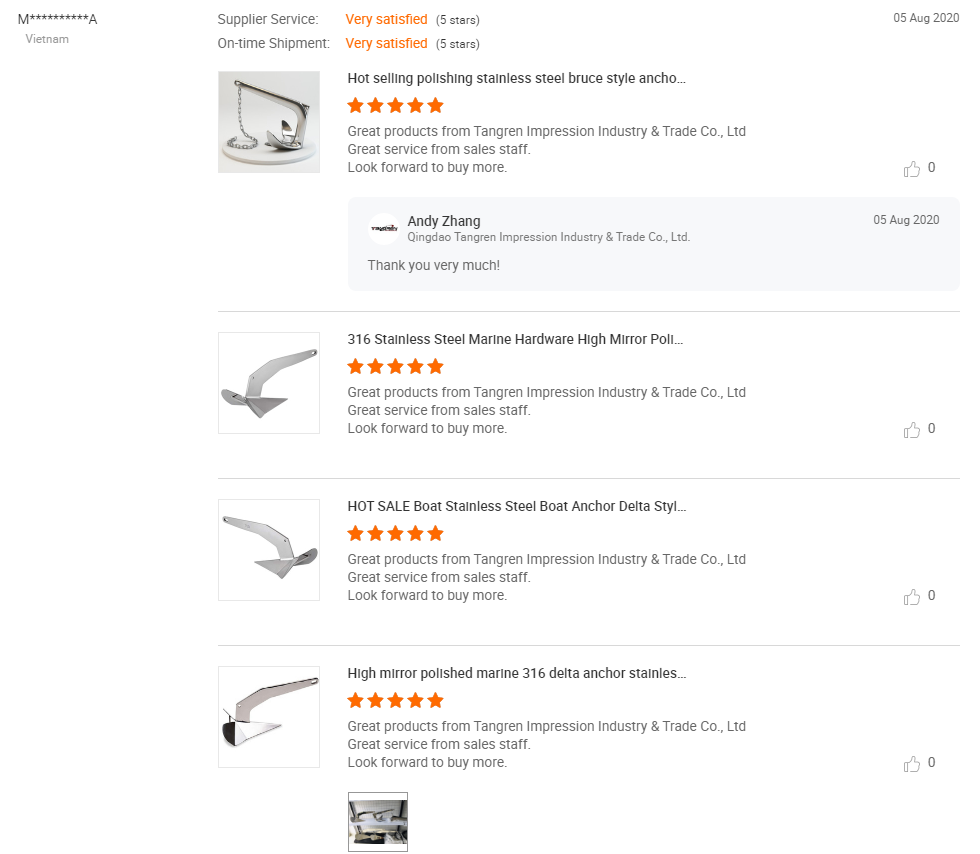The image size is (980, 854).
Task: Click the five-star rating of bruce anchor review
Action: (395, 105)
